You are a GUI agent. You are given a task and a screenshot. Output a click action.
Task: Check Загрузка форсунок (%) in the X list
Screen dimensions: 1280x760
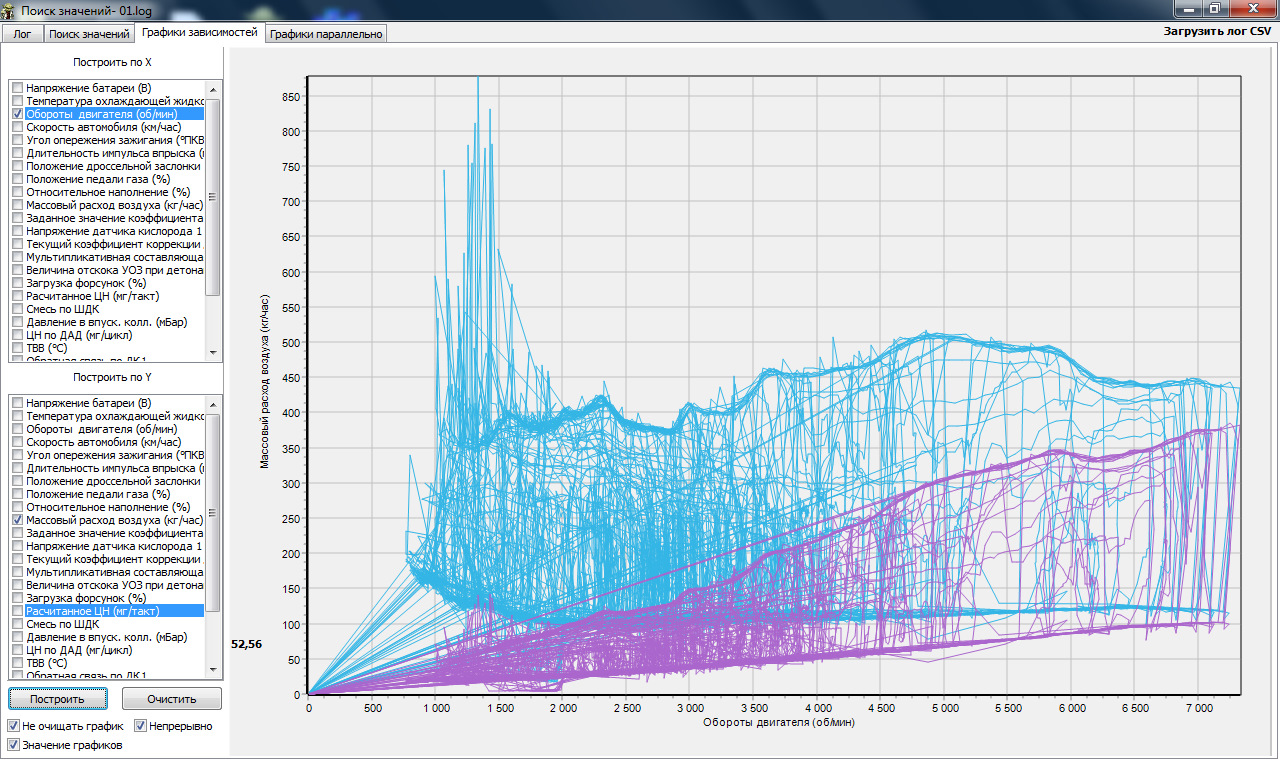(17, 283)
